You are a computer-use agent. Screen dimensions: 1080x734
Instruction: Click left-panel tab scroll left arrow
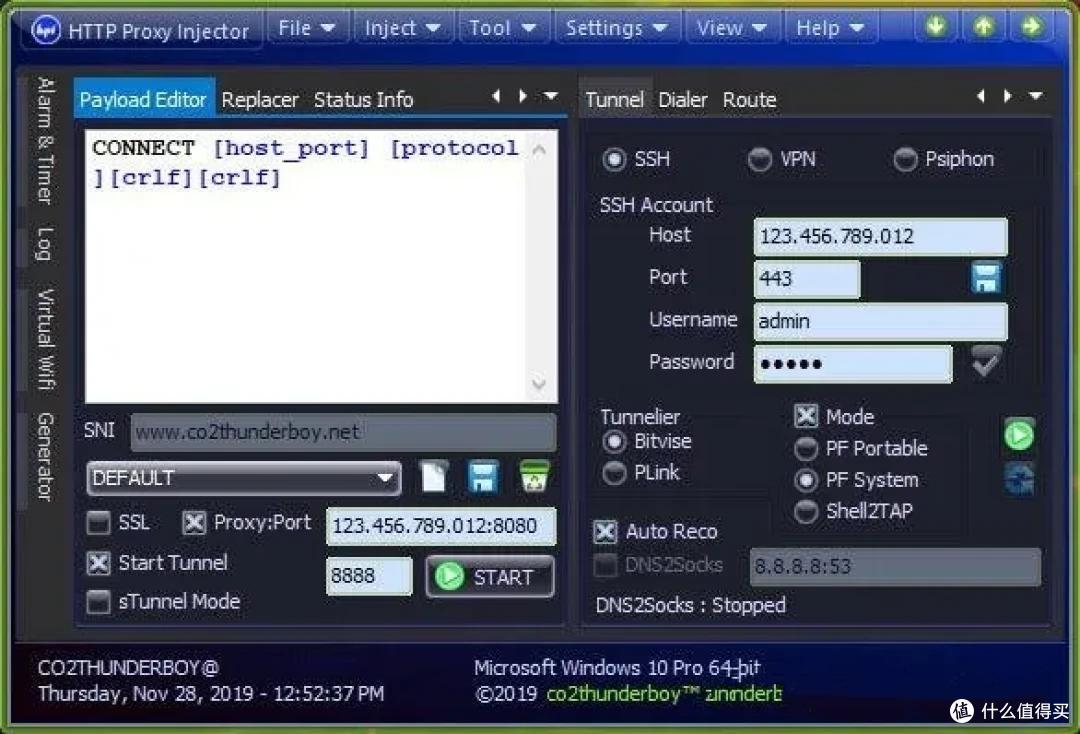pos(496,96)
